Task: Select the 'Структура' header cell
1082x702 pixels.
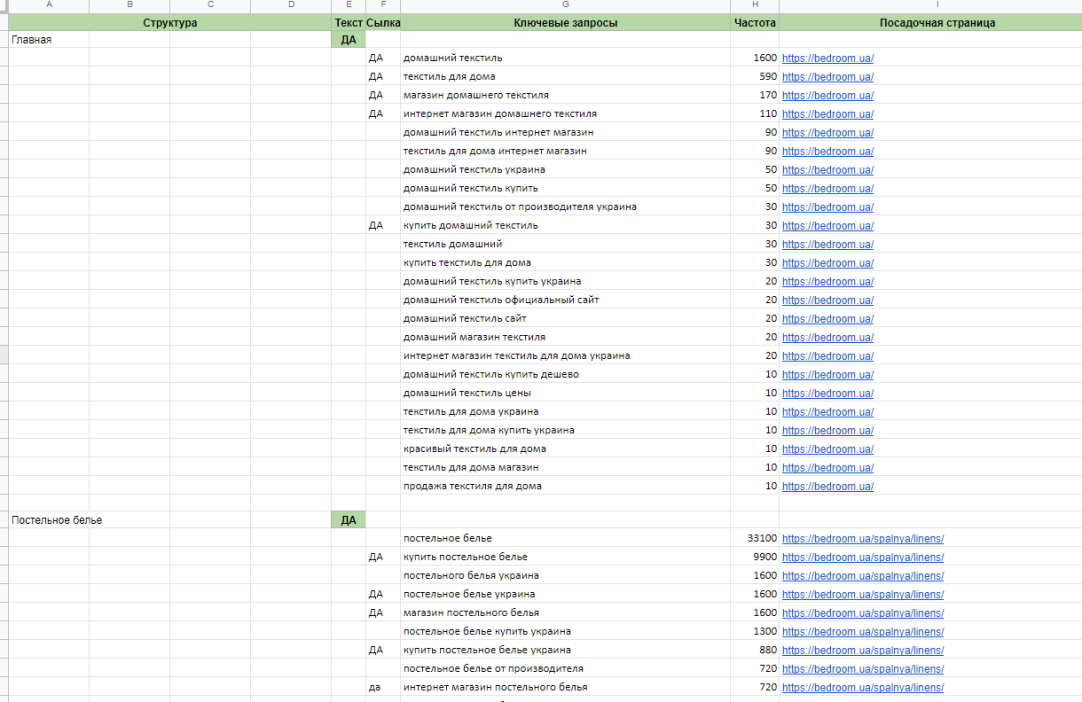Action: 170,23
